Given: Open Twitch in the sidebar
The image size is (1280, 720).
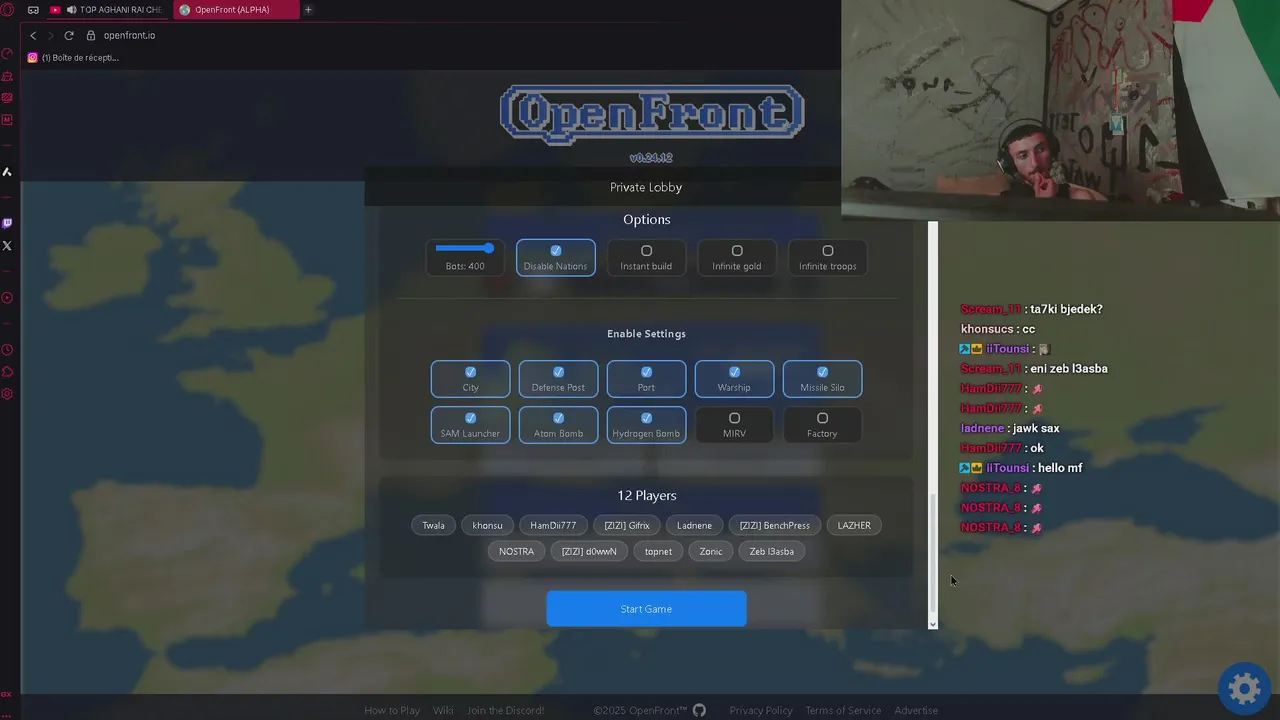Looking at the screenshot, I should coord(7,223).
